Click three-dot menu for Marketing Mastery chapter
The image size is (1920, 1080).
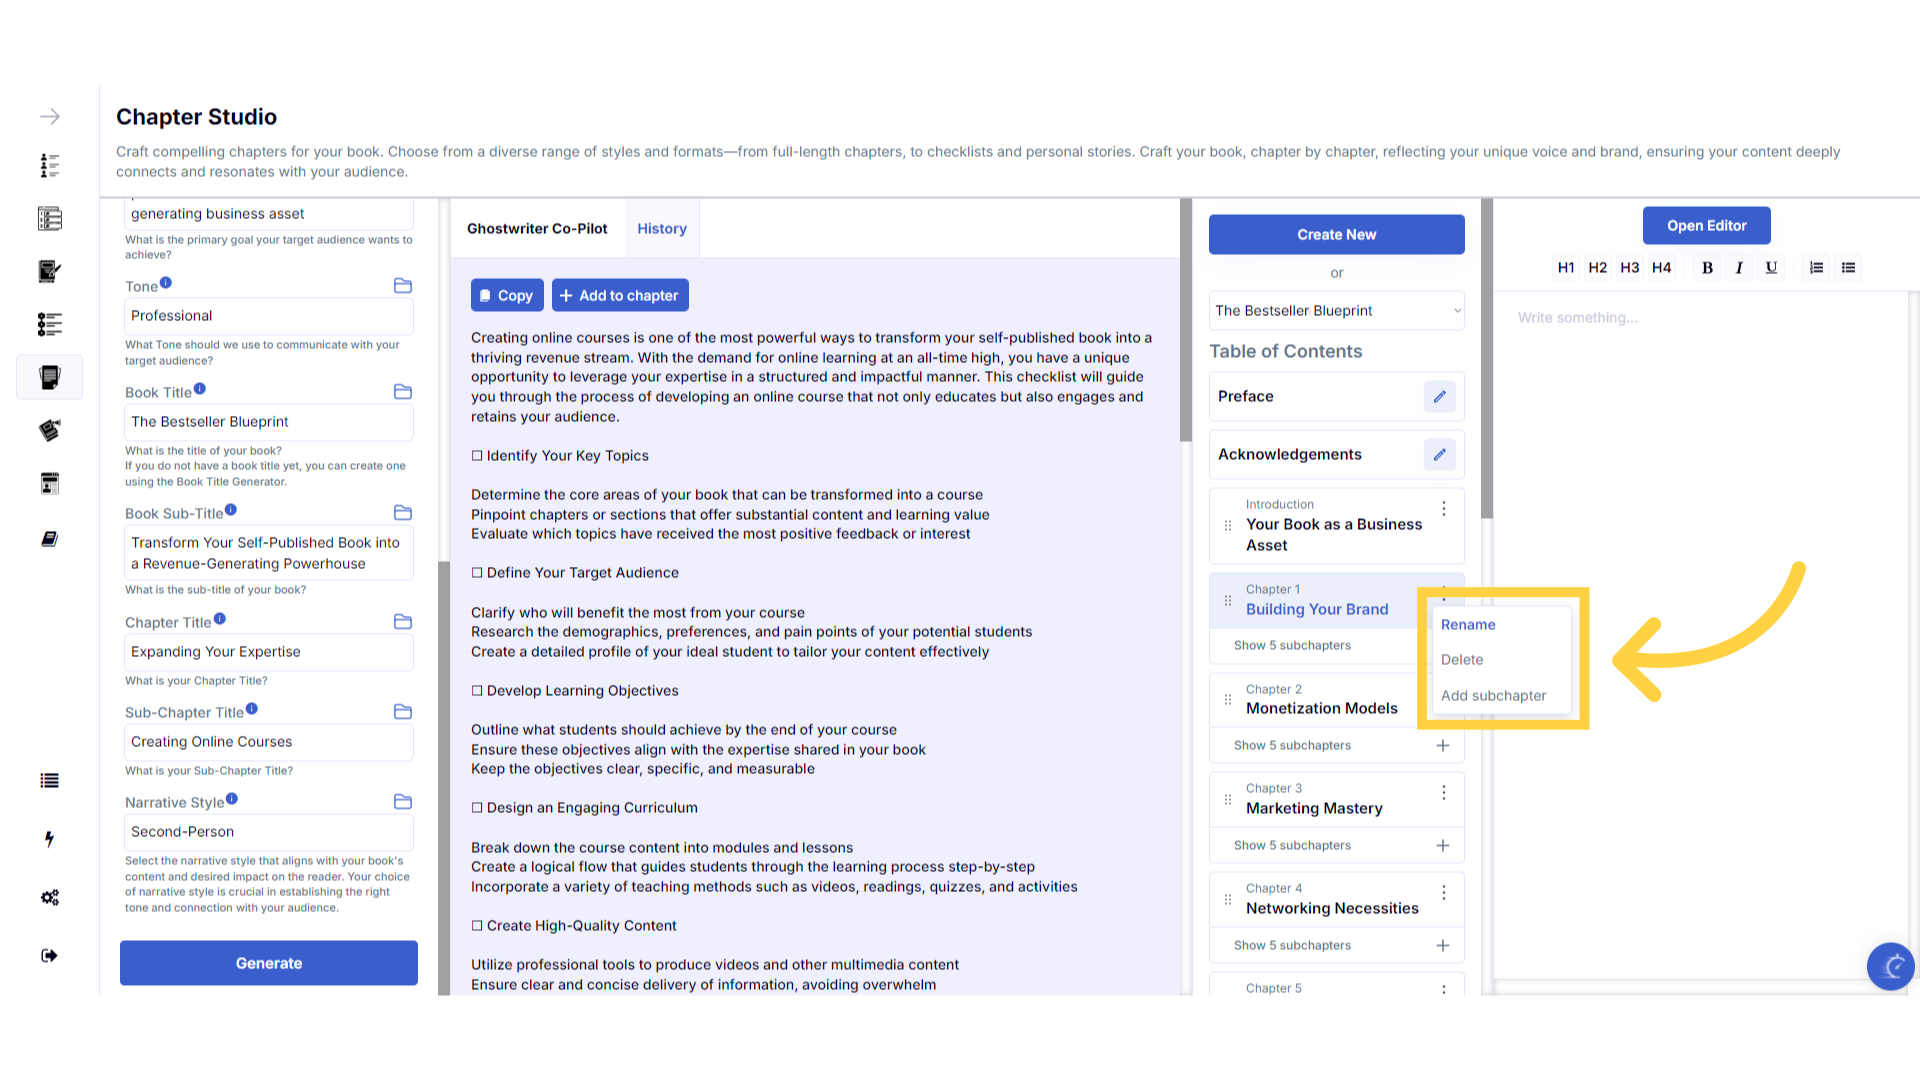point(1443,793)
